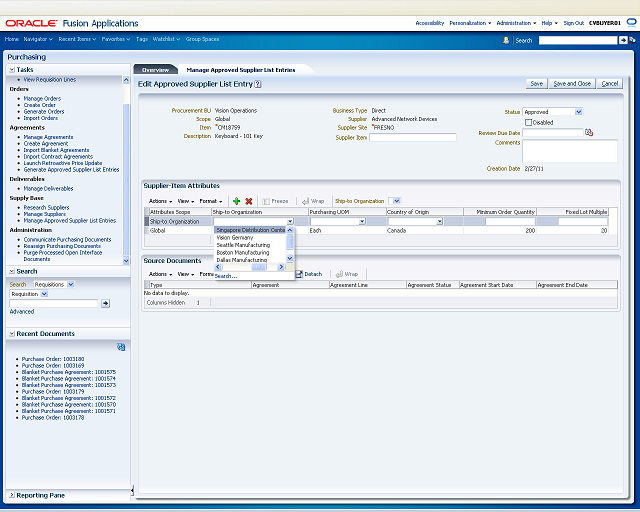Click Wrap in Source Documents toolbar
Viewport: 640px width, 512px height.
[347, 274]
